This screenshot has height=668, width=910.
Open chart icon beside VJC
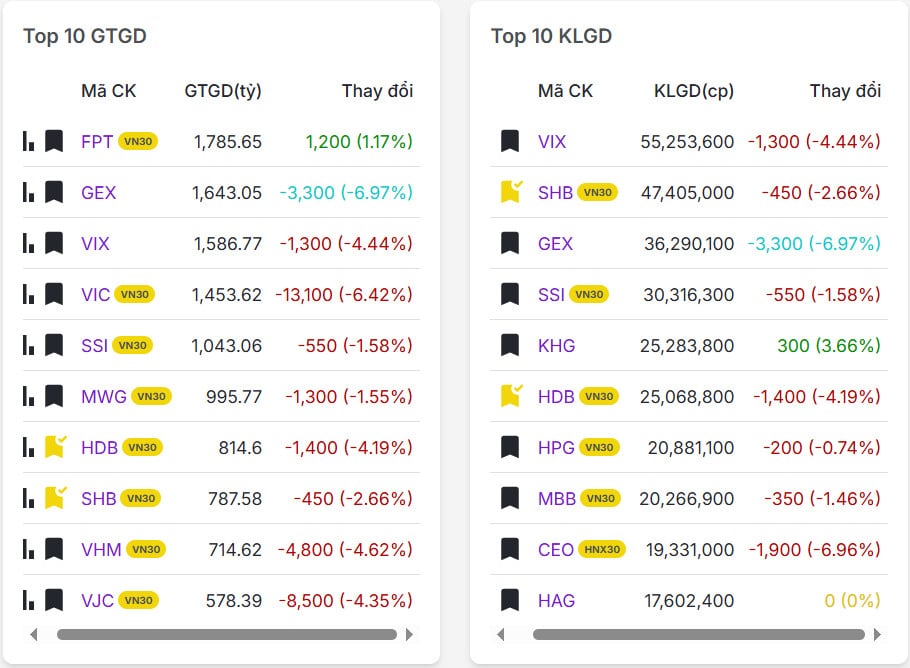[29, 600]
